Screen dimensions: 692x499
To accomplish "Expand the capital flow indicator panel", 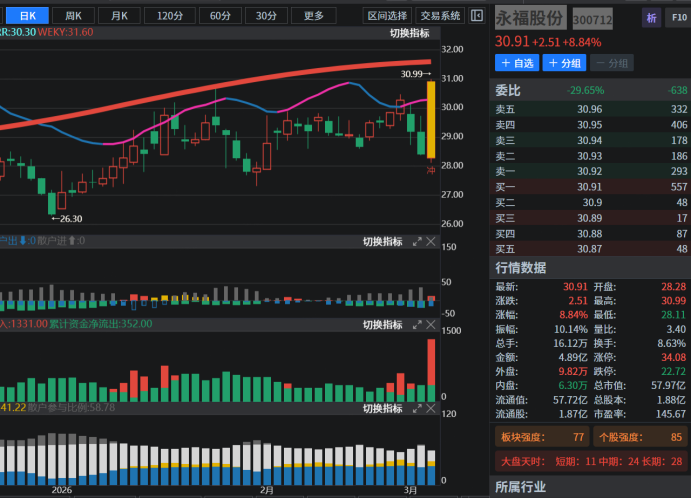I will (417, 325).
